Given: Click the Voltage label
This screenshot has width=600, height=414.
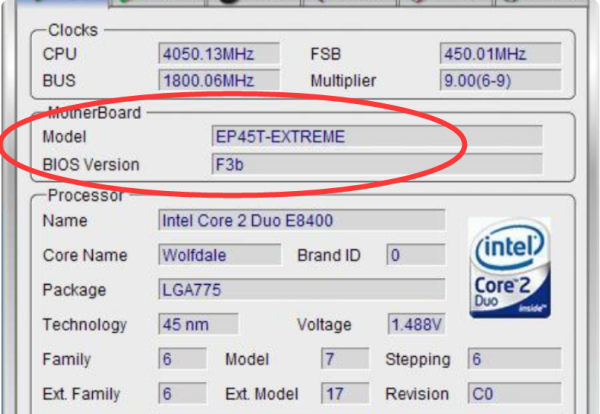Looking at the screenshot, I should 324,325.
